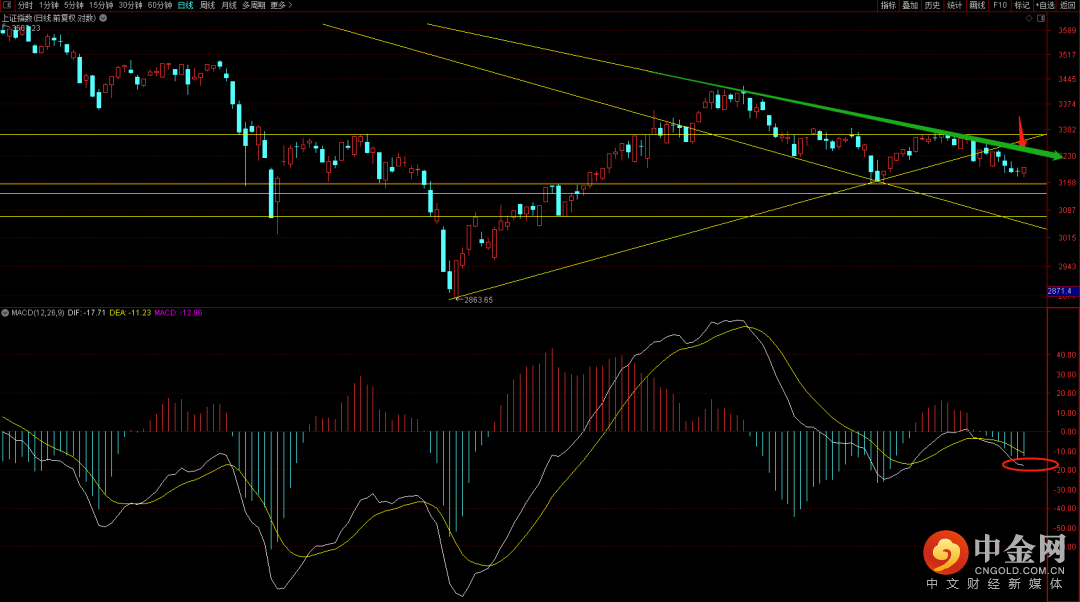Click the MACD: -12.96 value
This screenshot has height=602, width=1080.
pos(178,313)
